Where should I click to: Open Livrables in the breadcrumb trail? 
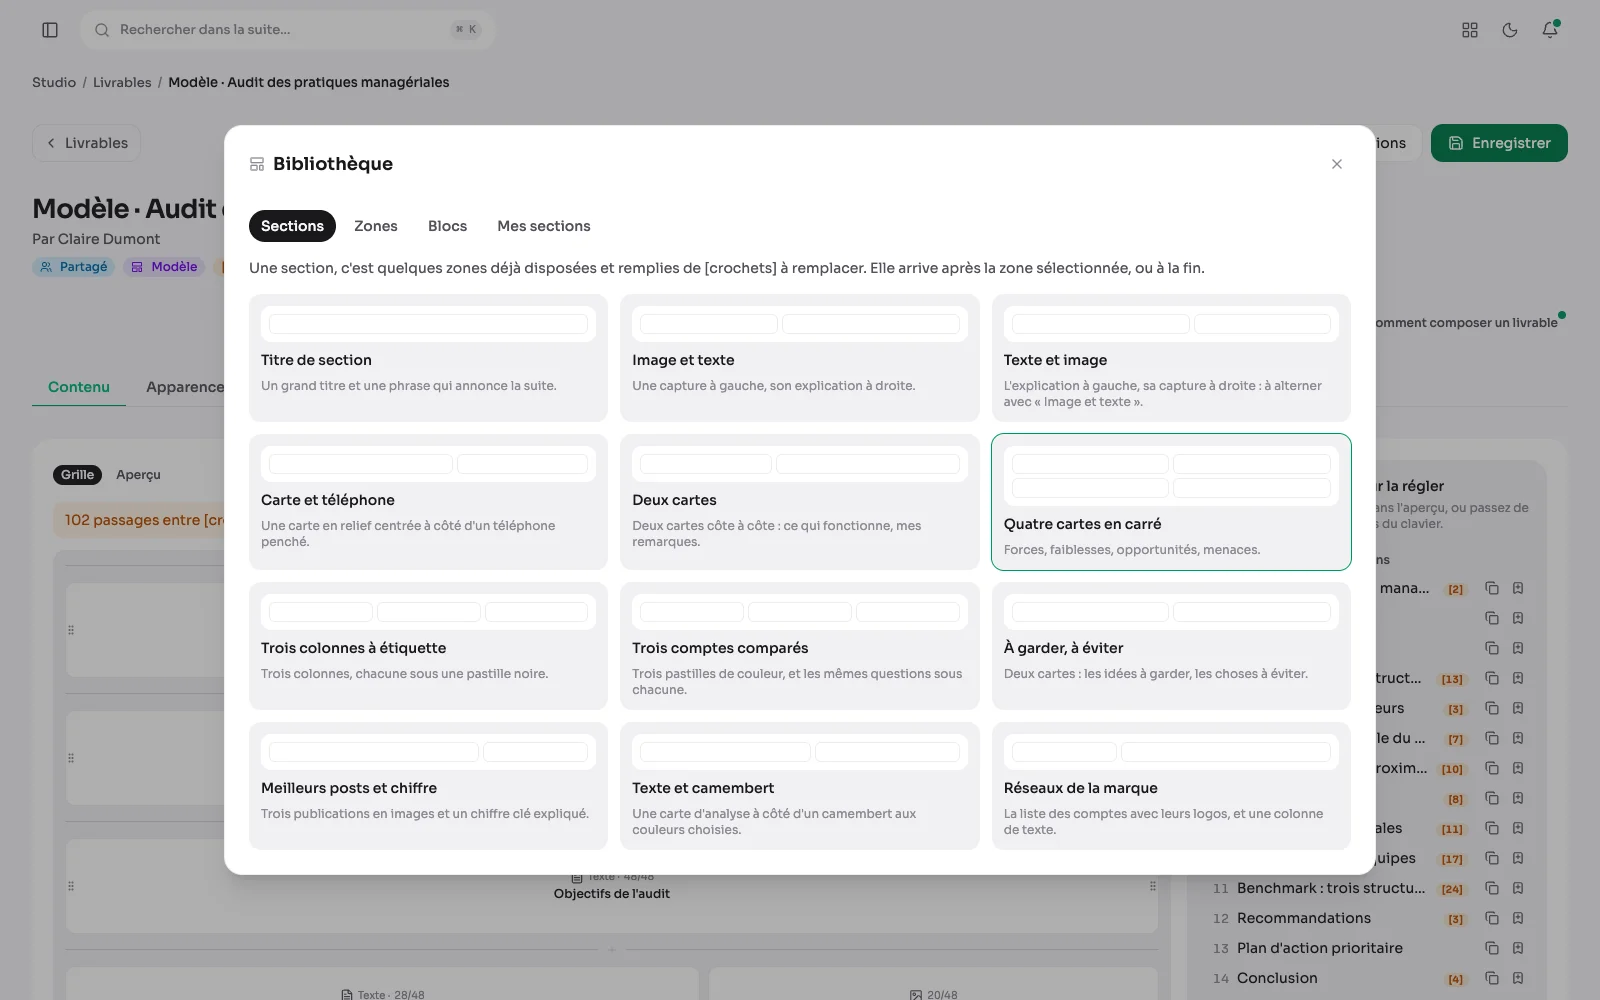tap(122, 82)
